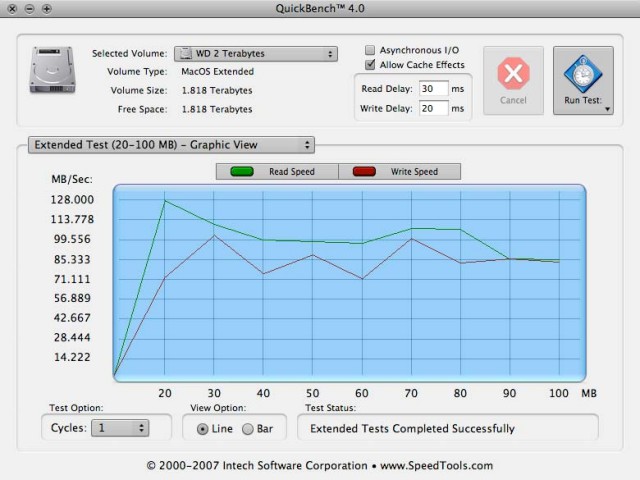This screenshot has width=640, height=480.
Task: Click the 14.222 axis label
Action: 72,357
